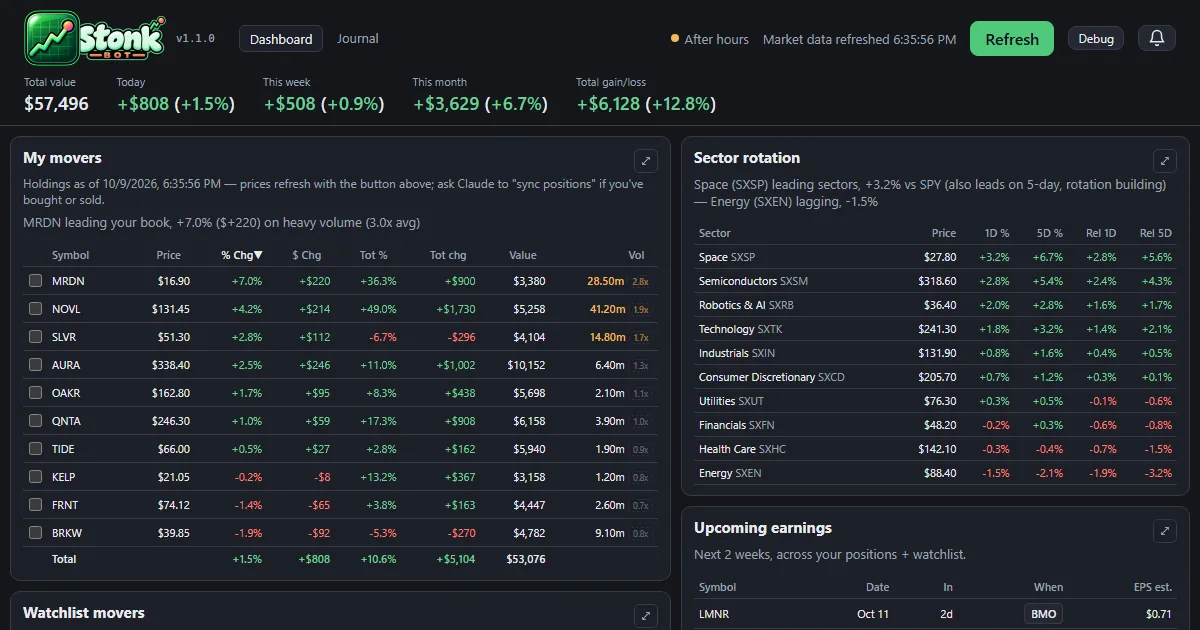Click the LMNR earnings symbol

(x=716, y=614)
